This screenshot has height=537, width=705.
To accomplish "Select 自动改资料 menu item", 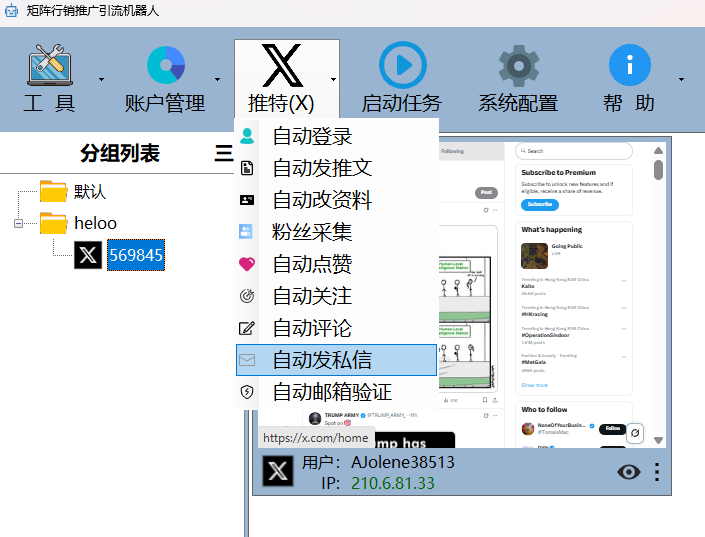I will click(x=336, y=200).
